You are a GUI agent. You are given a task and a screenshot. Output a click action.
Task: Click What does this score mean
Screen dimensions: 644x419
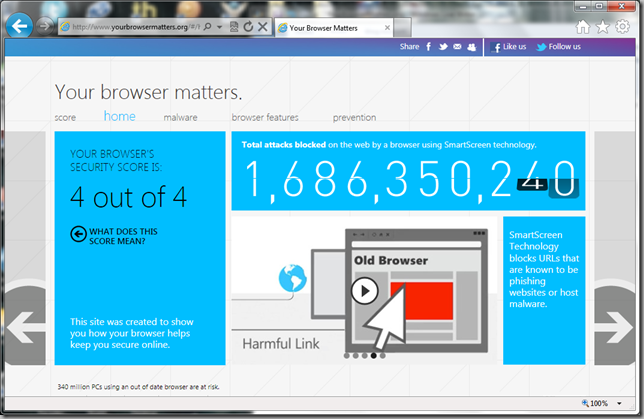pyautogui.click(x=123, y=236)
